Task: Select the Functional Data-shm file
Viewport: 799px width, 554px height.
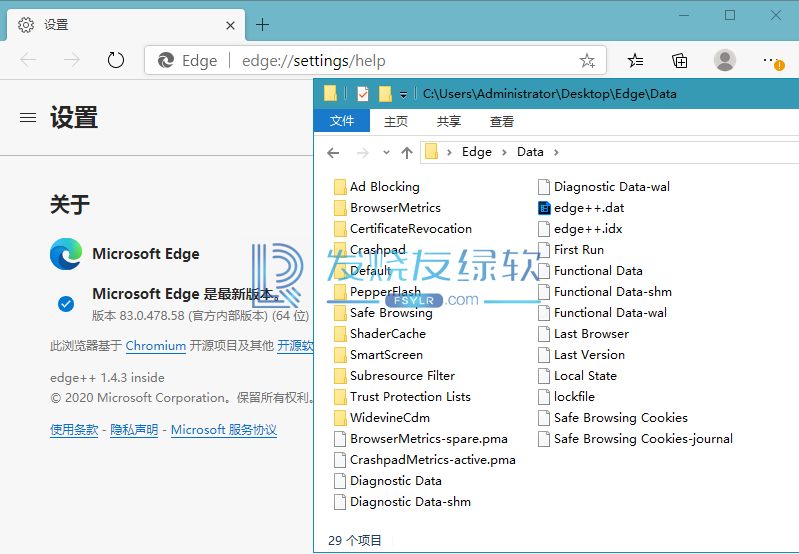Action: [605, 292]
